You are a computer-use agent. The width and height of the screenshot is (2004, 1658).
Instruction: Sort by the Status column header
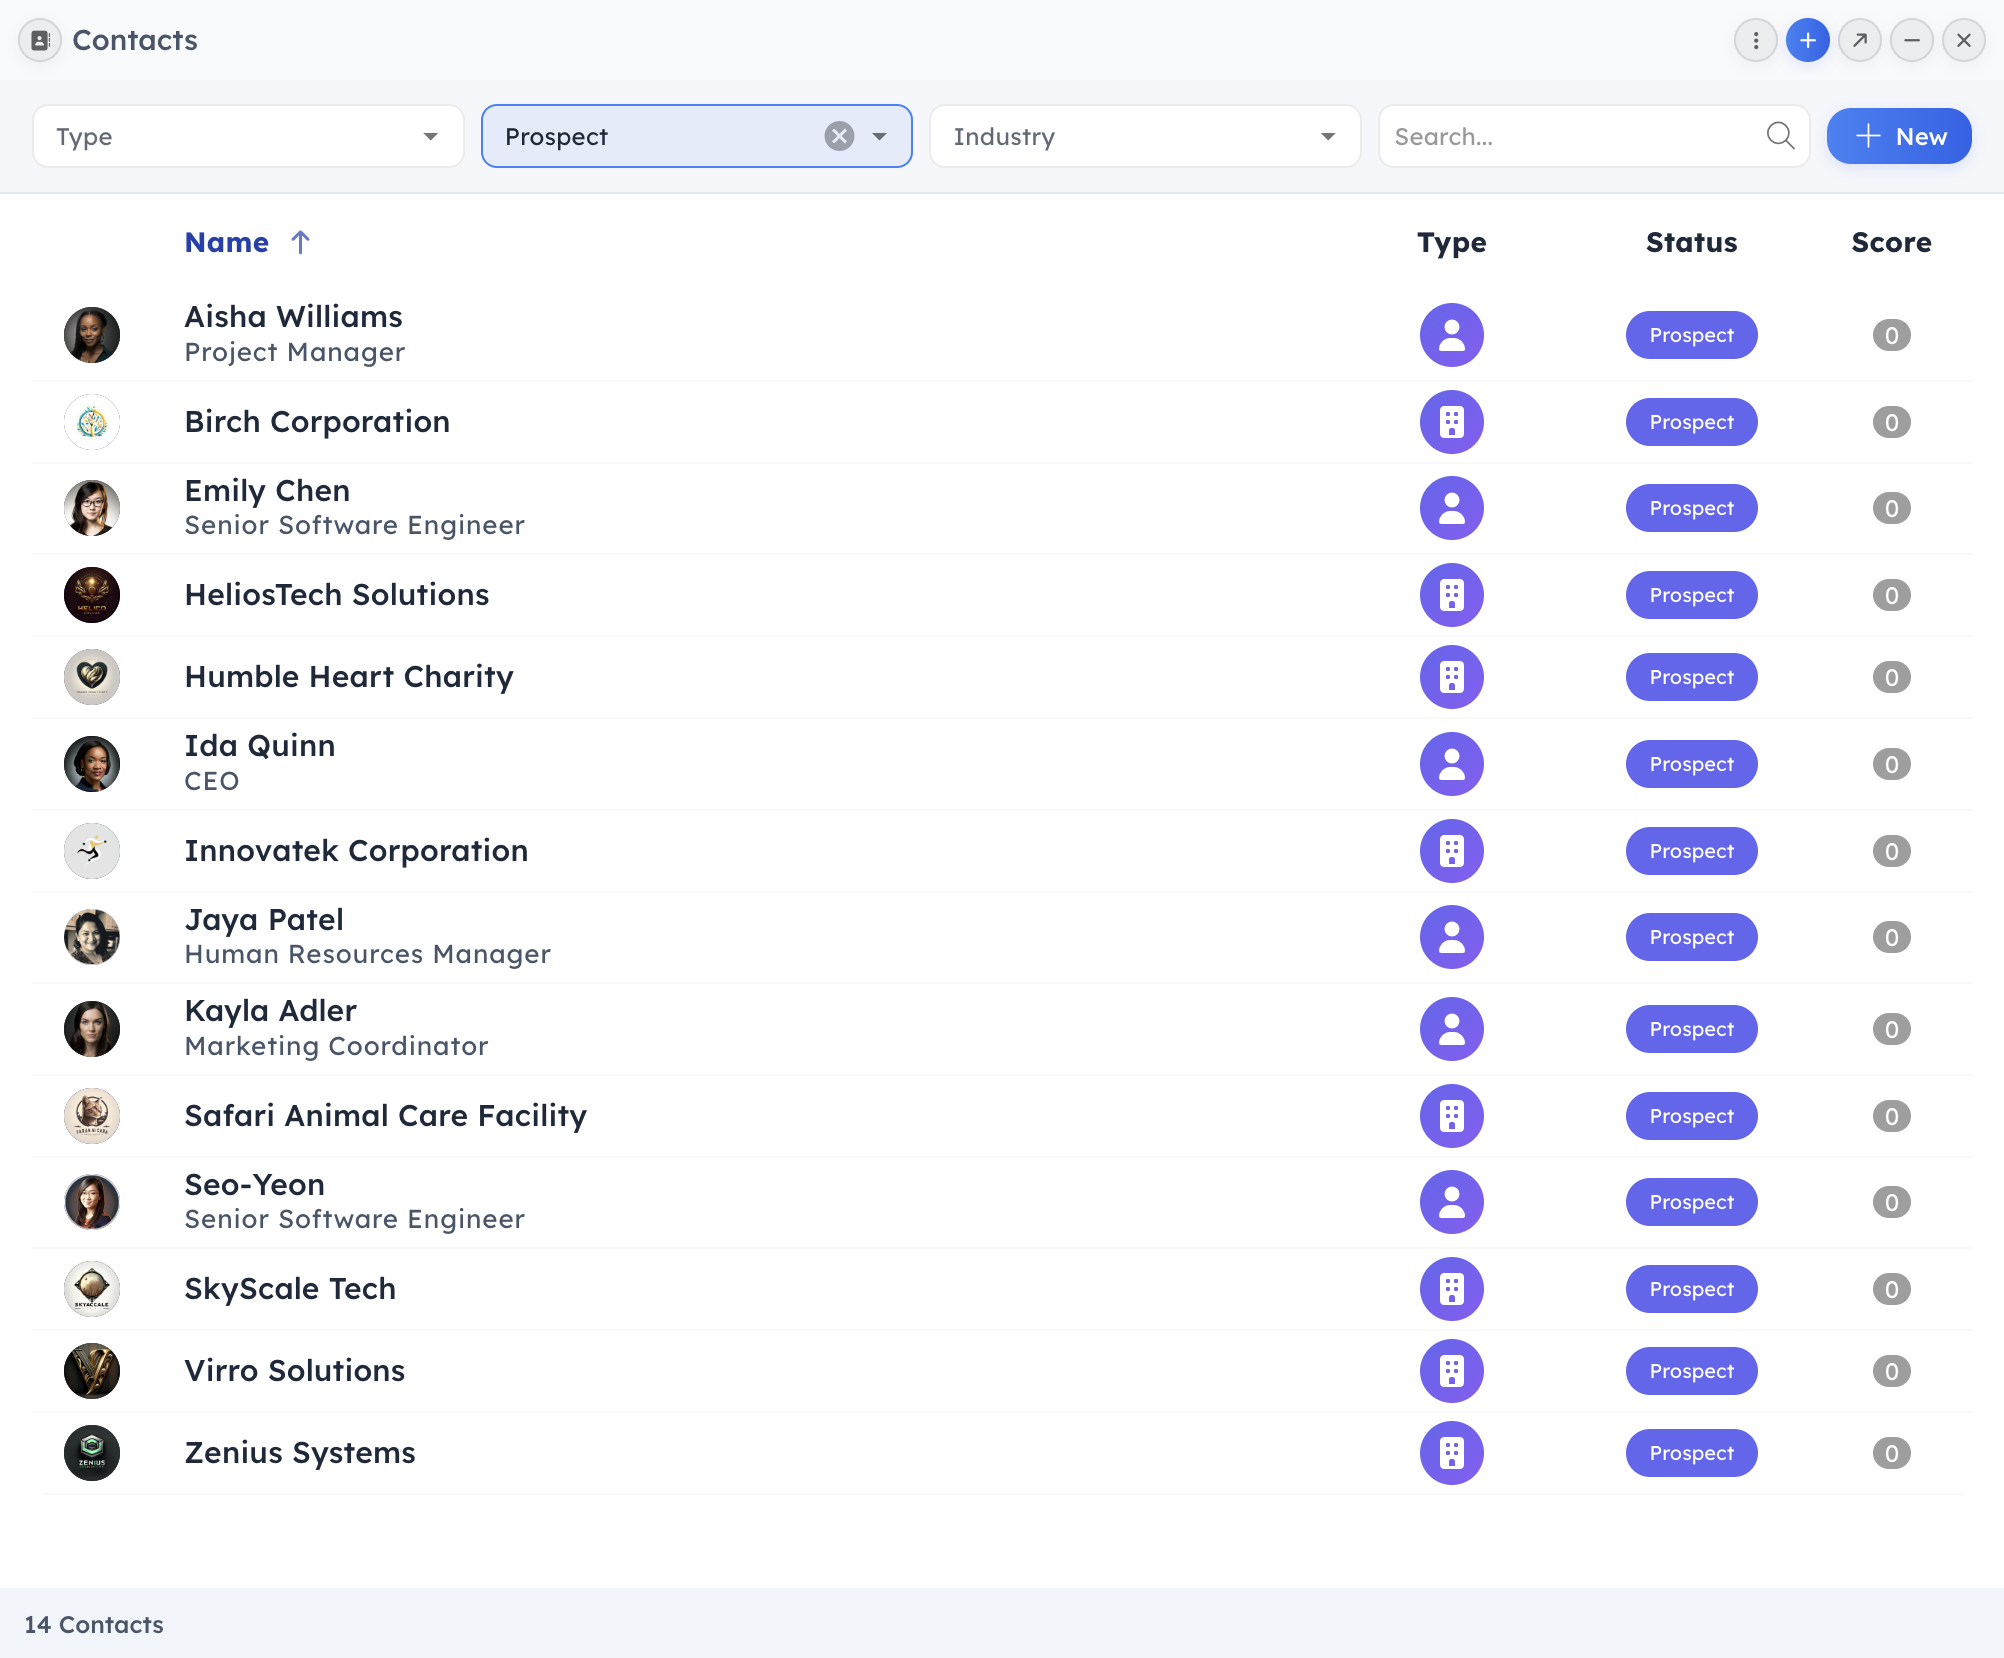(1691, 242)
